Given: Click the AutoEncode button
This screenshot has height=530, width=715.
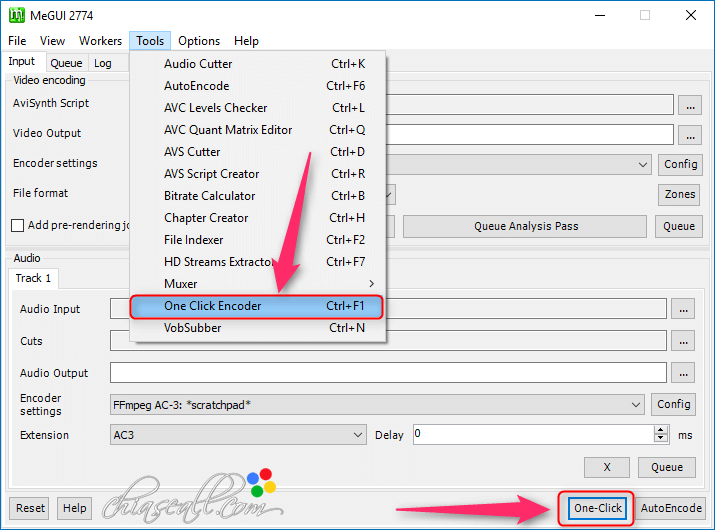Looking at the screenshot, I should (670, 508).
